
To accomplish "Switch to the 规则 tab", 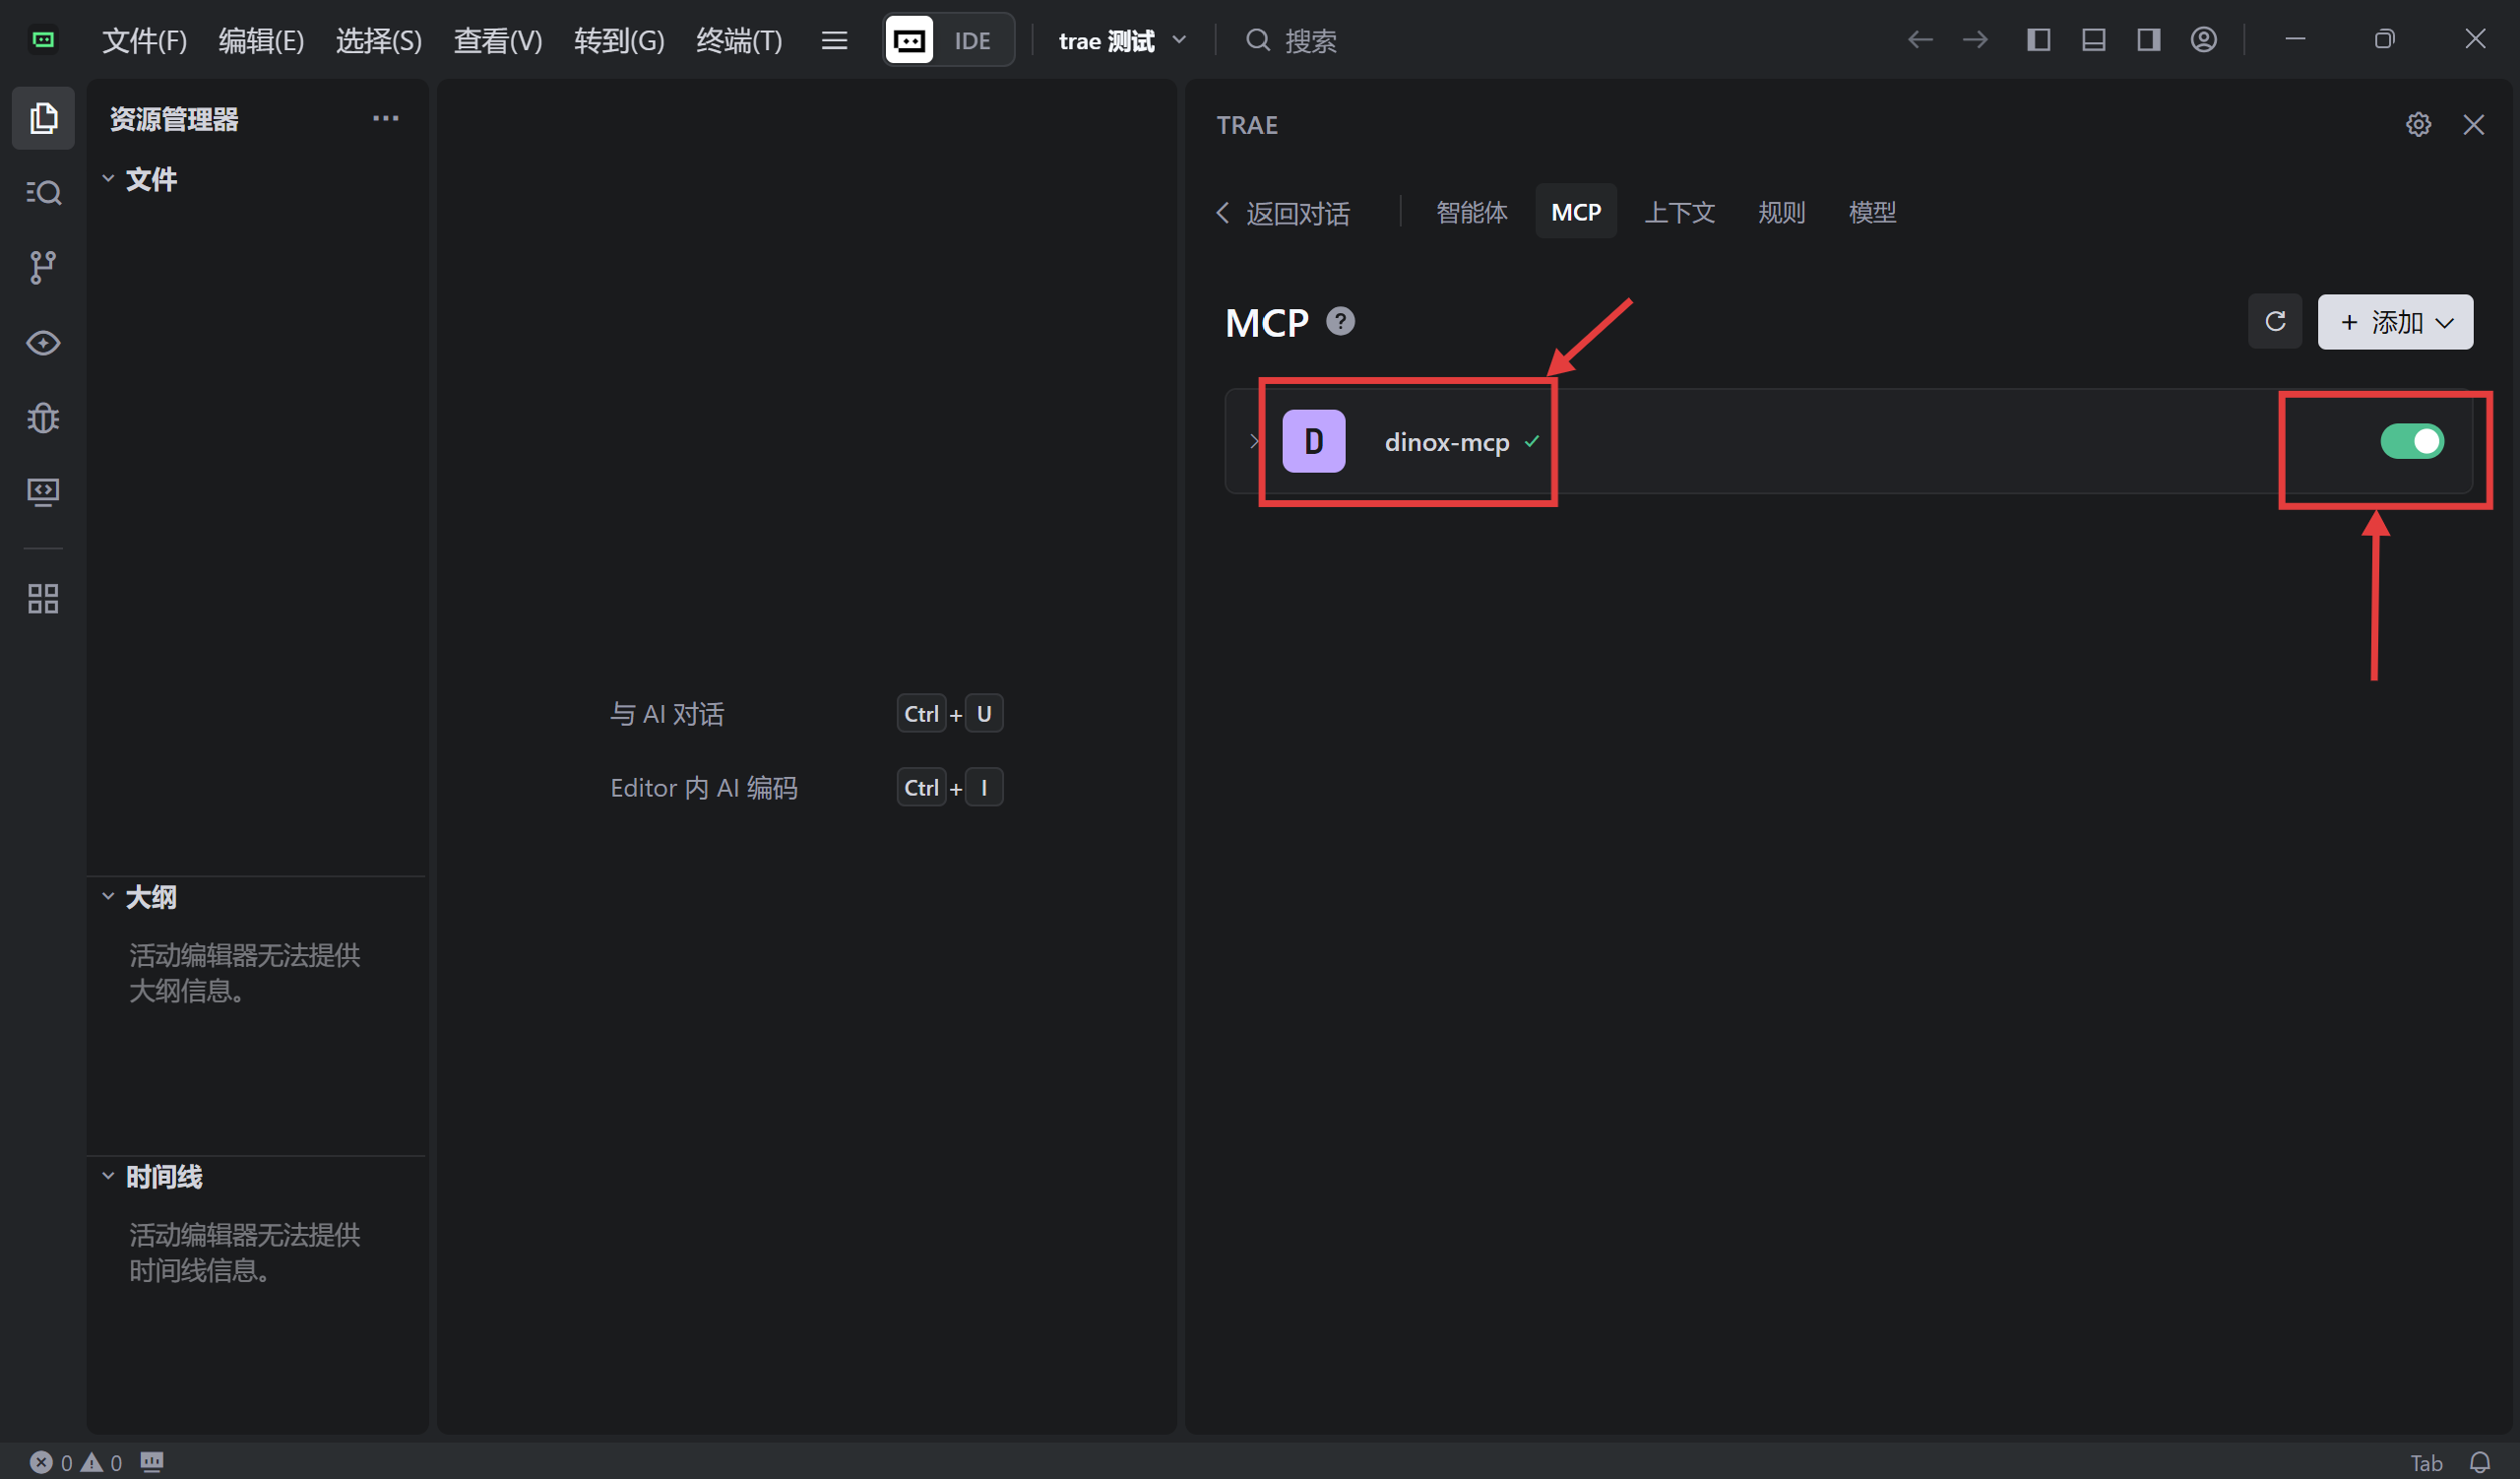I will [x=1782, y=212].
